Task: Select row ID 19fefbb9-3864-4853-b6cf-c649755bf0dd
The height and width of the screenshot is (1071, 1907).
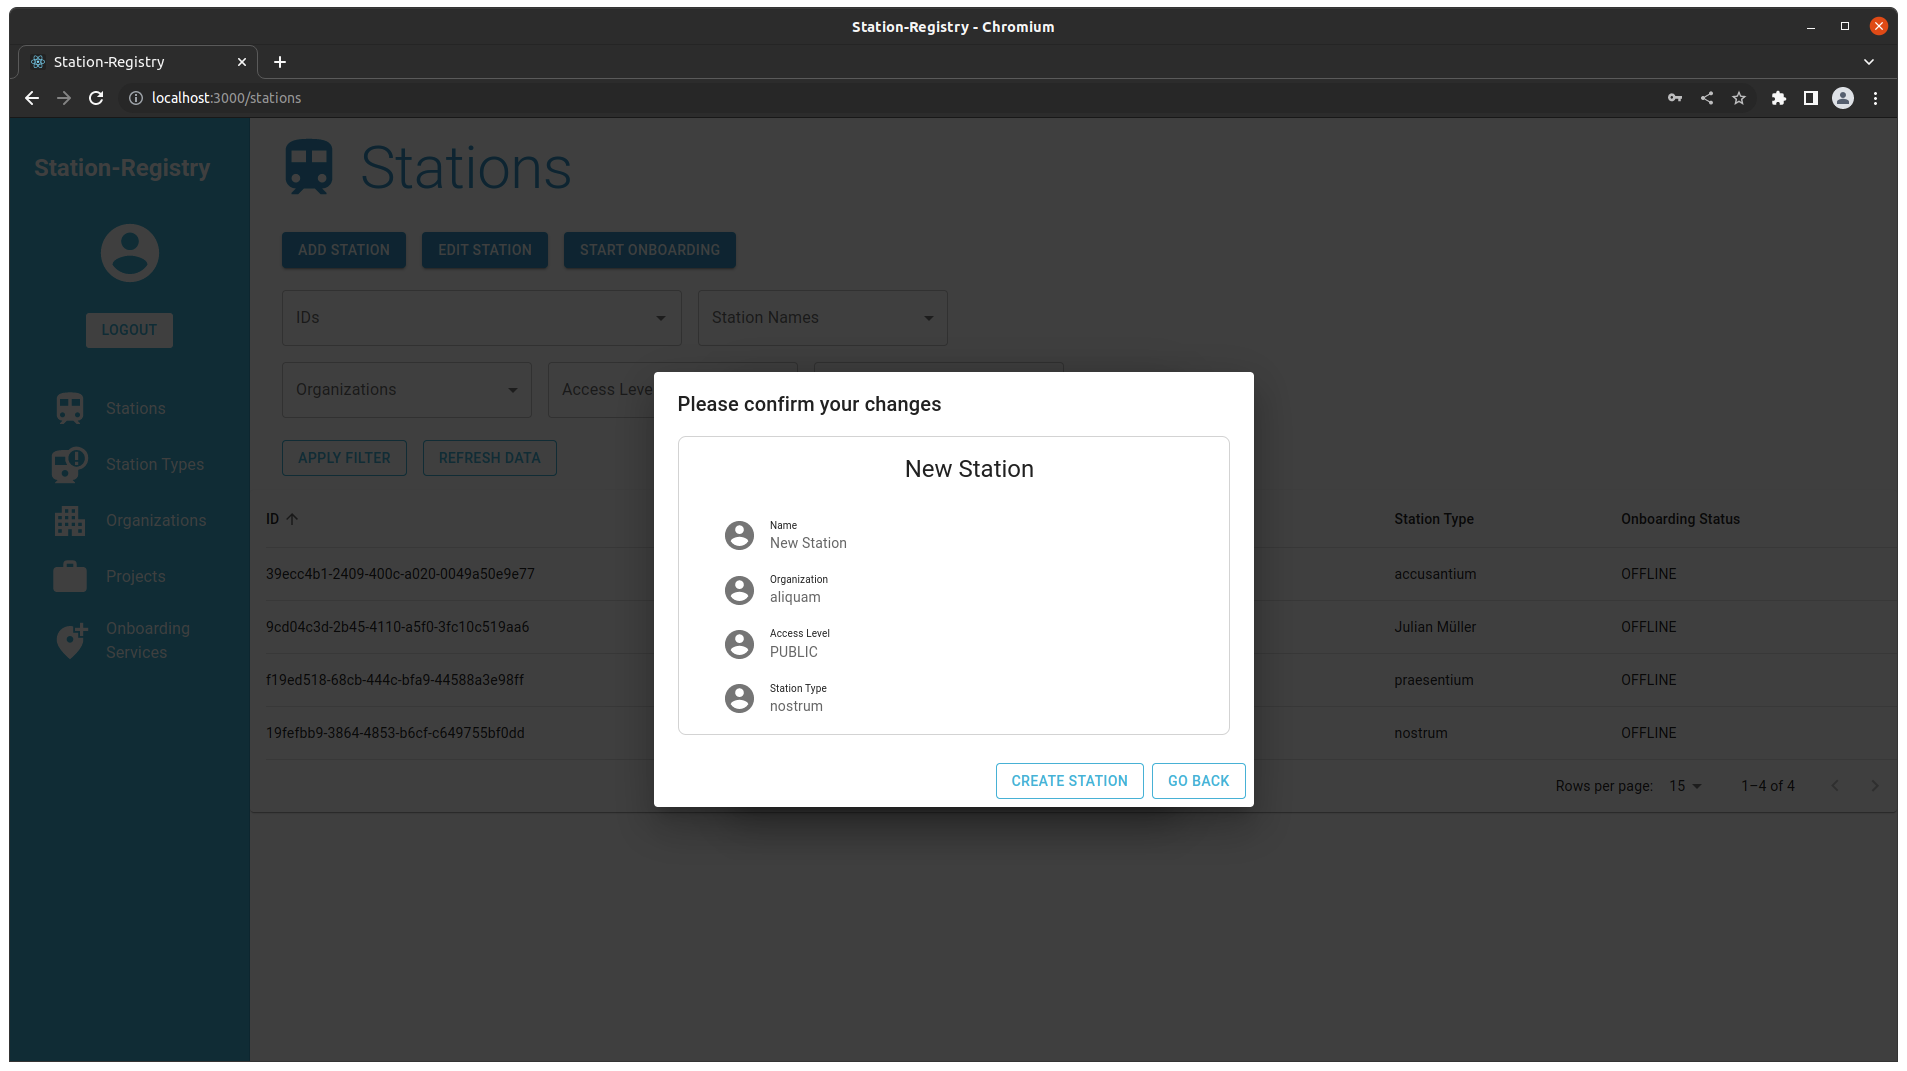Action: tap(395, 733)
